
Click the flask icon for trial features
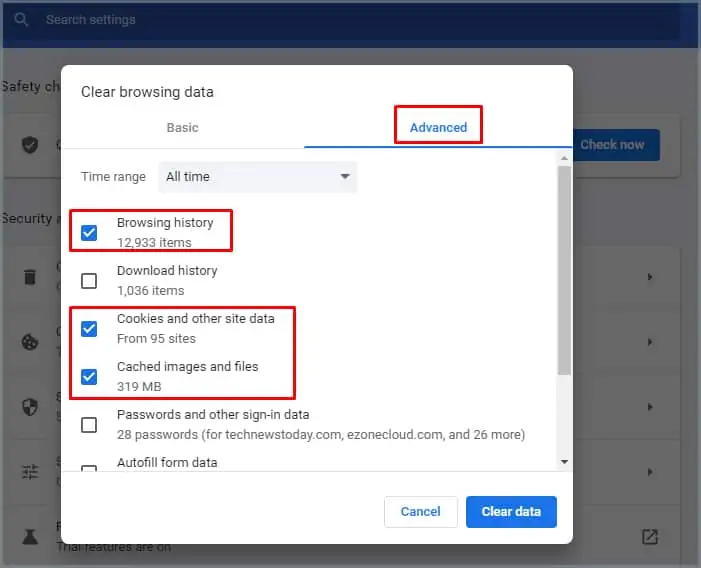[30, 537]
